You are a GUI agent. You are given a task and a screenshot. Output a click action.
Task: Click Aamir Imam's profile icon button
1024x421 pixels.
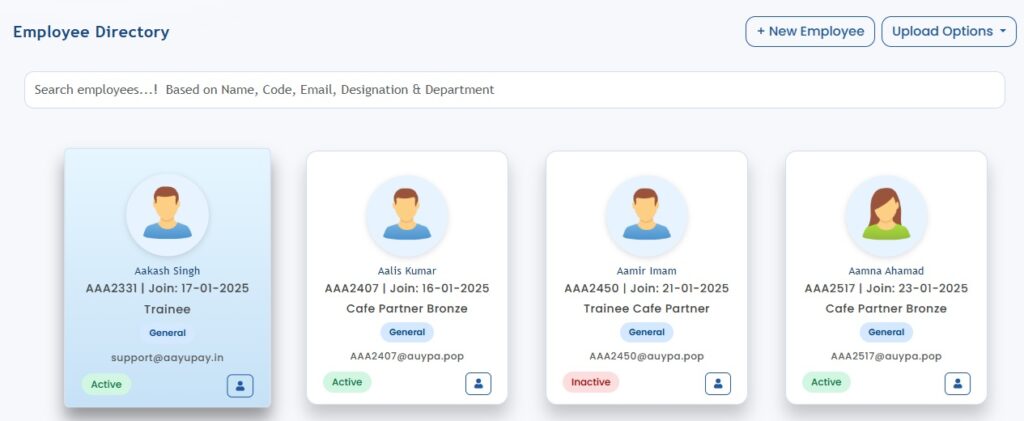(718, 383)
